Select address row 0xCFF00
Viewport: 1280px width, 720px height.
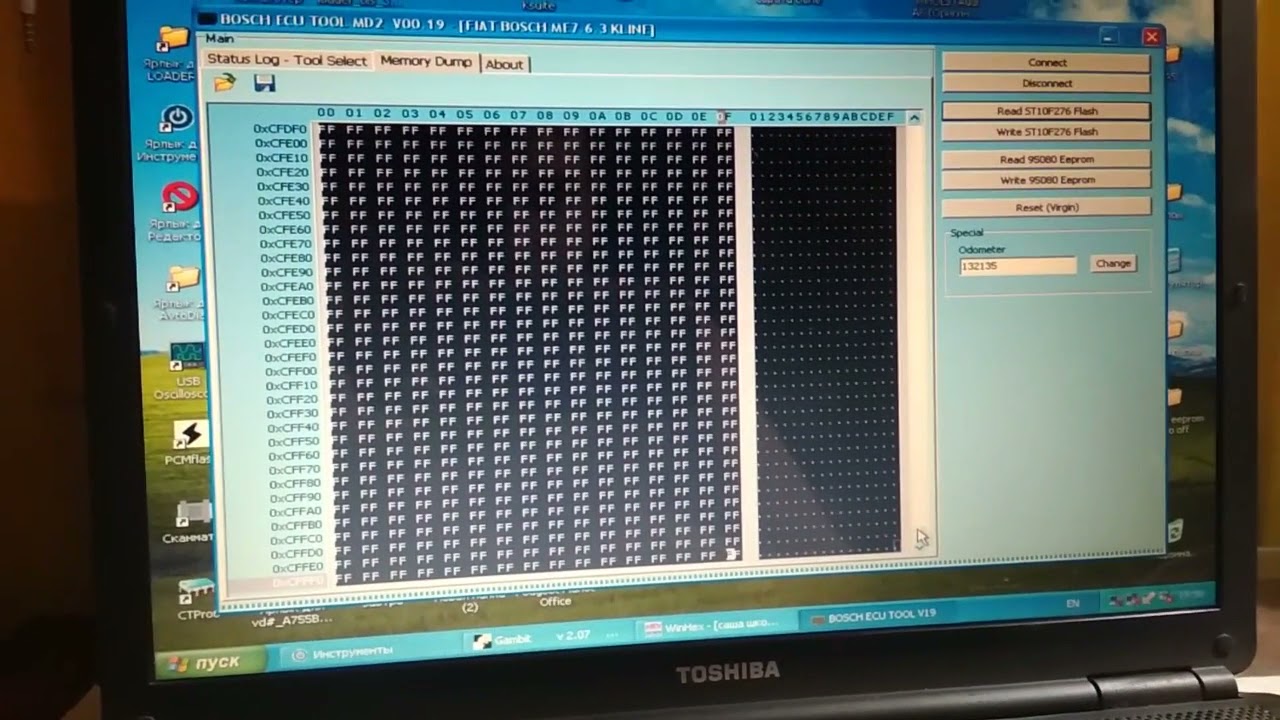tap(291, 371)
